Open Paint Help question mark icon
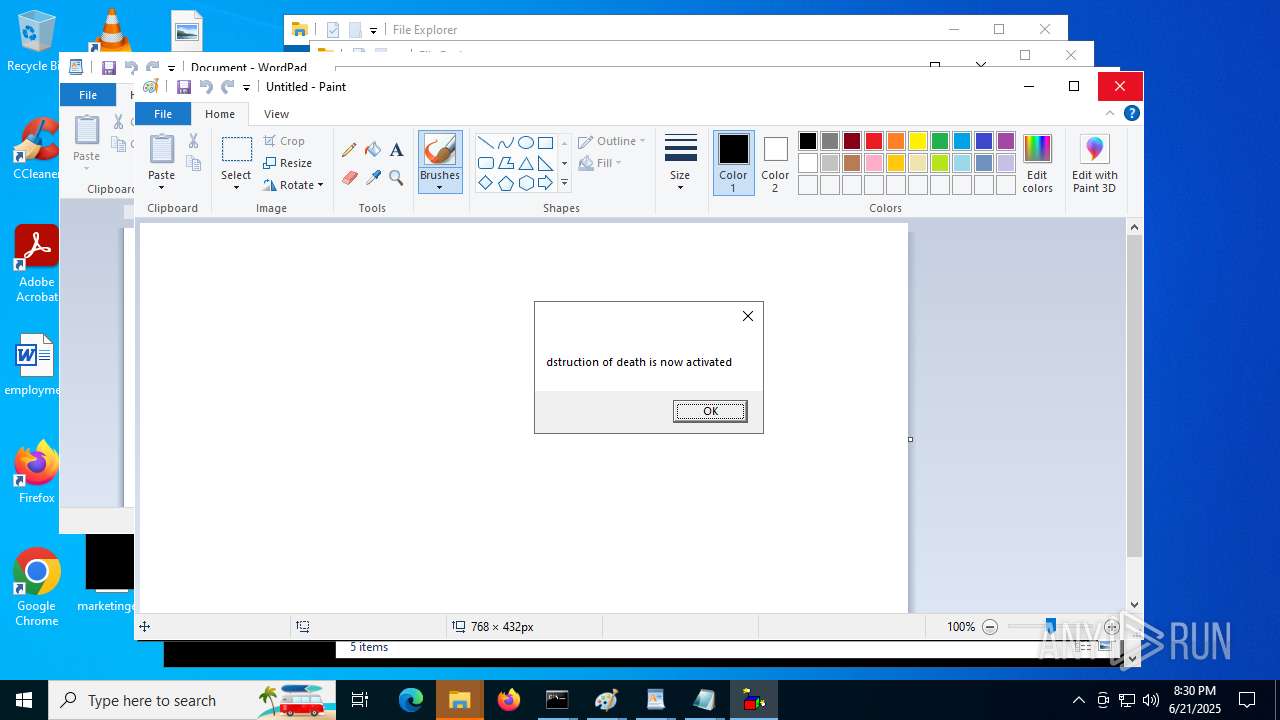1280x720 pixels. click(1132, 113)
